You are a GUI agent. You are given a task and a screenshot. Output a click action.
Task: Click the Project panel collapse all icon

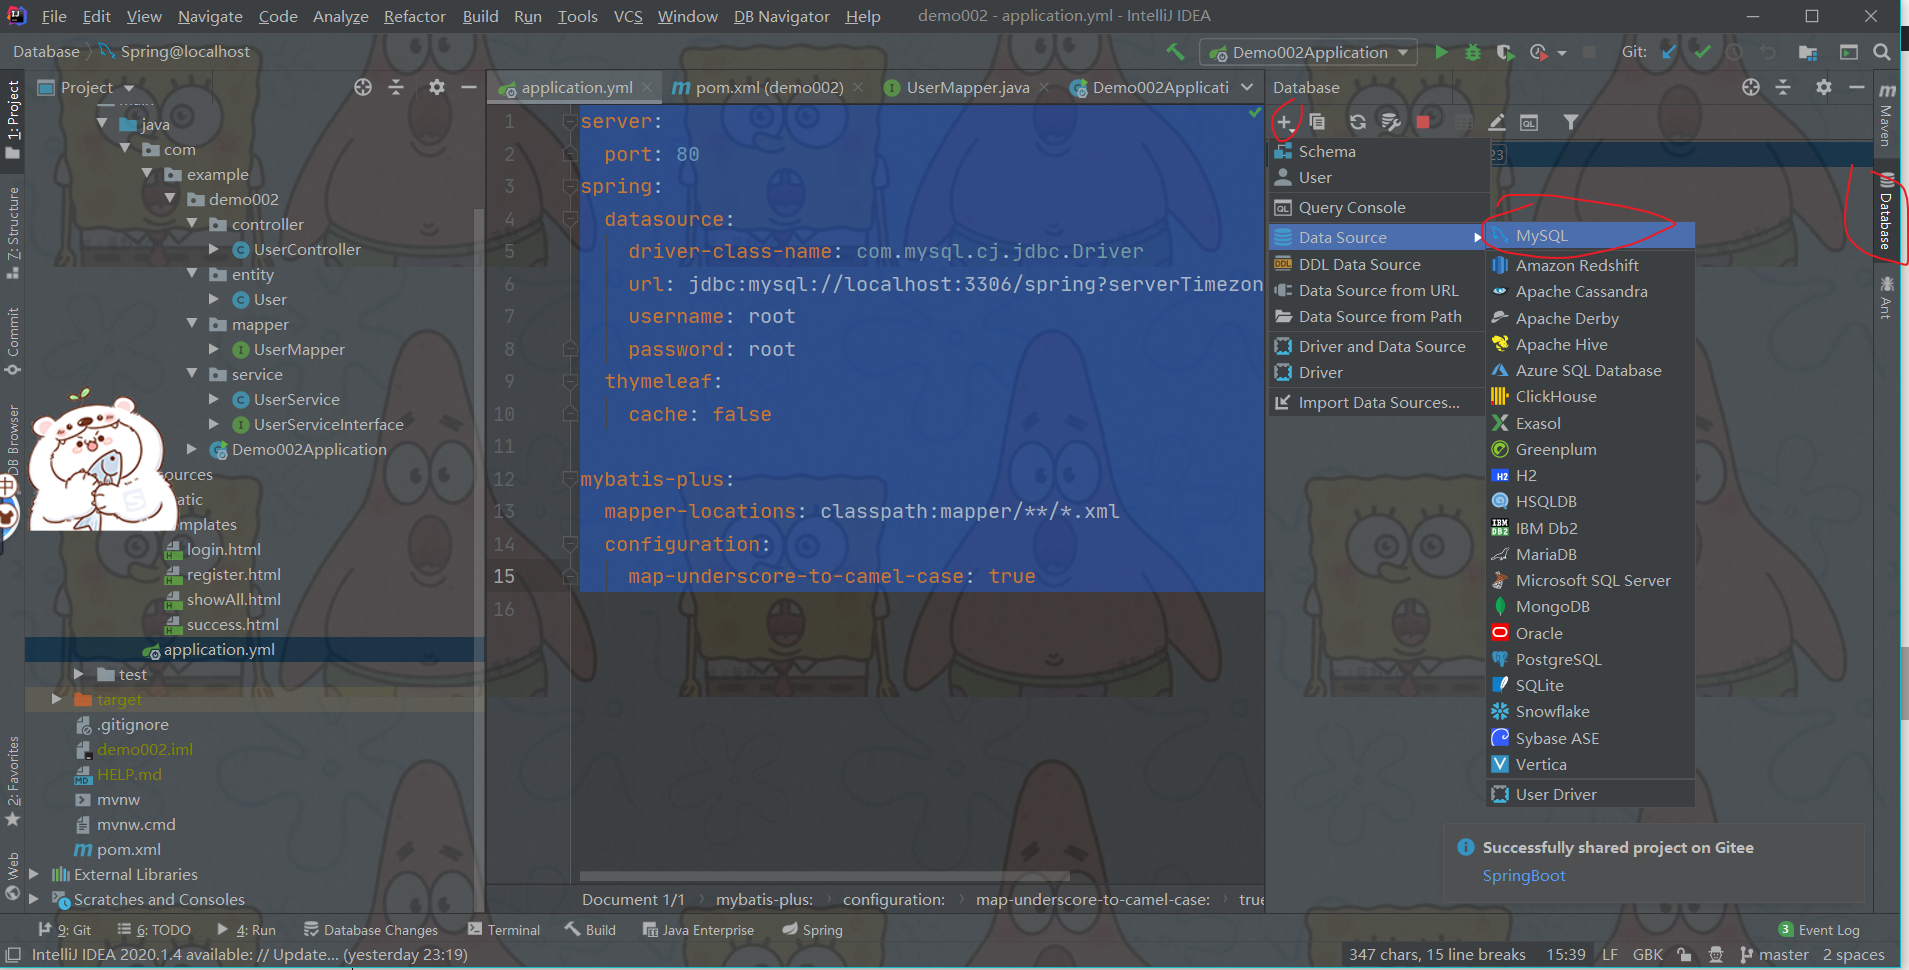pos(396,87)
